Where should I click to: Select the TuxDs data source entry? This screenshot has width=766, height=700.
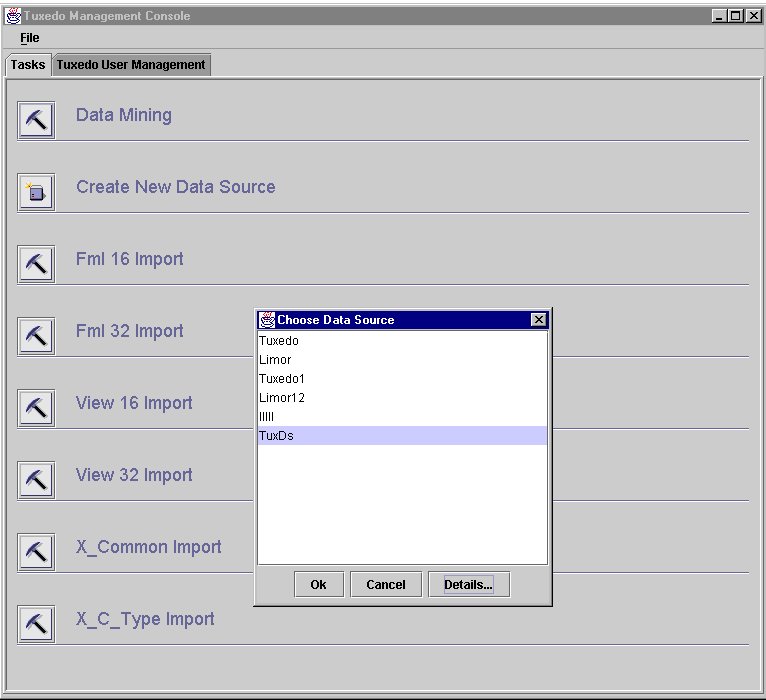pyautogui.click(x=402, y=435)
